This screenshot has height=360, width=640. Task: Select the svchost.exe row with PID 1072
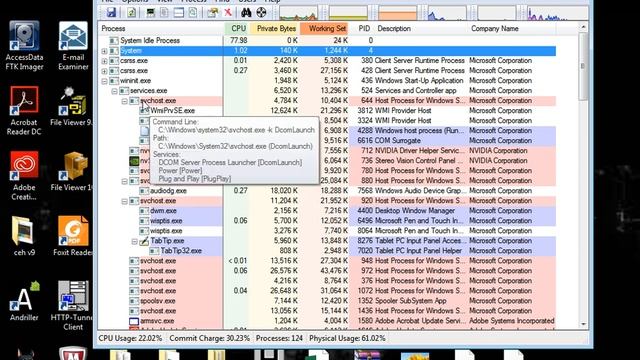(327, 291)
